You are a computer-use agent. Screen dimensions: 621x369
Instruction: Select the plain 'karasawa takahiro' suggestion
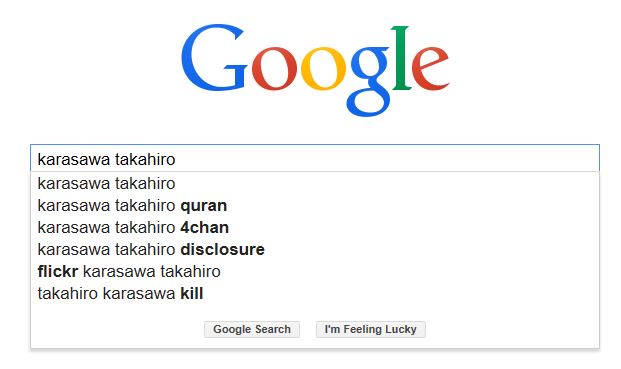315,184
